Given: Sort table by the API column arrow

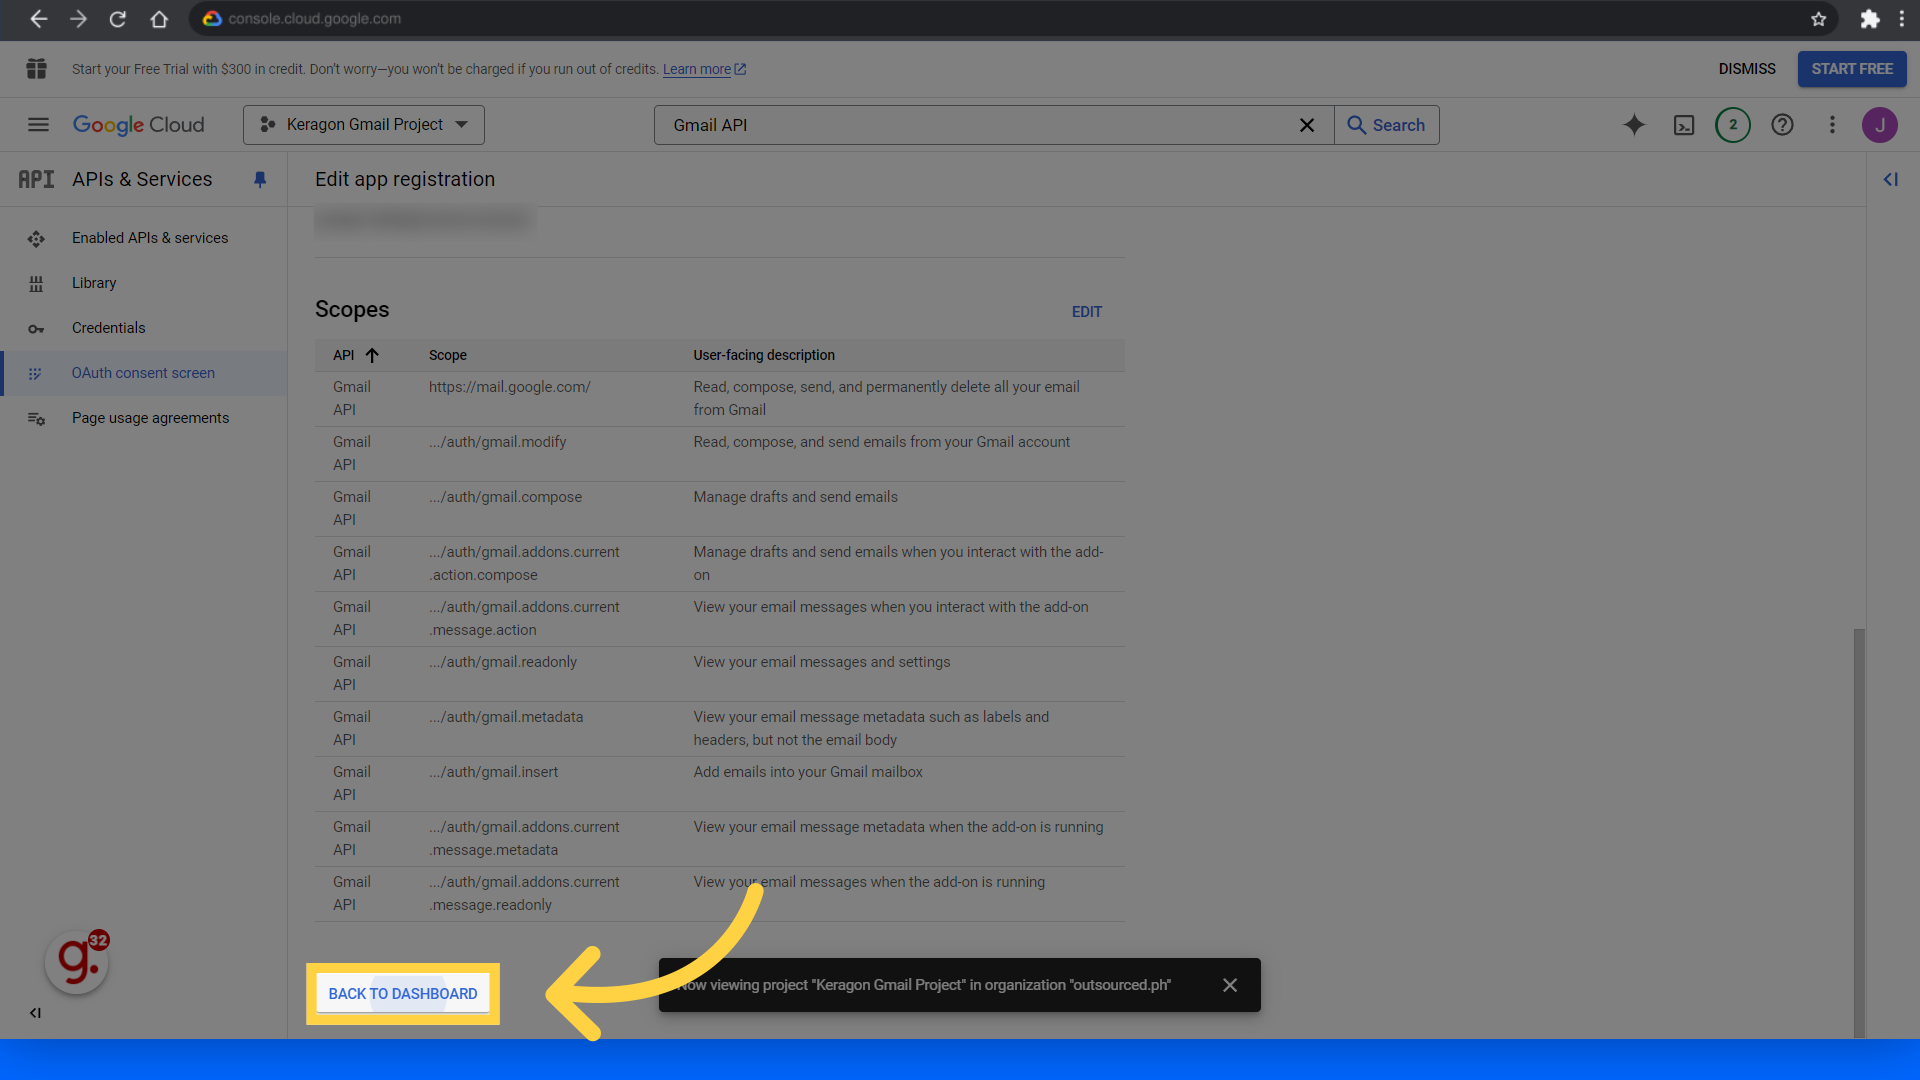Looking at the screenshot, I should point(372,355).
